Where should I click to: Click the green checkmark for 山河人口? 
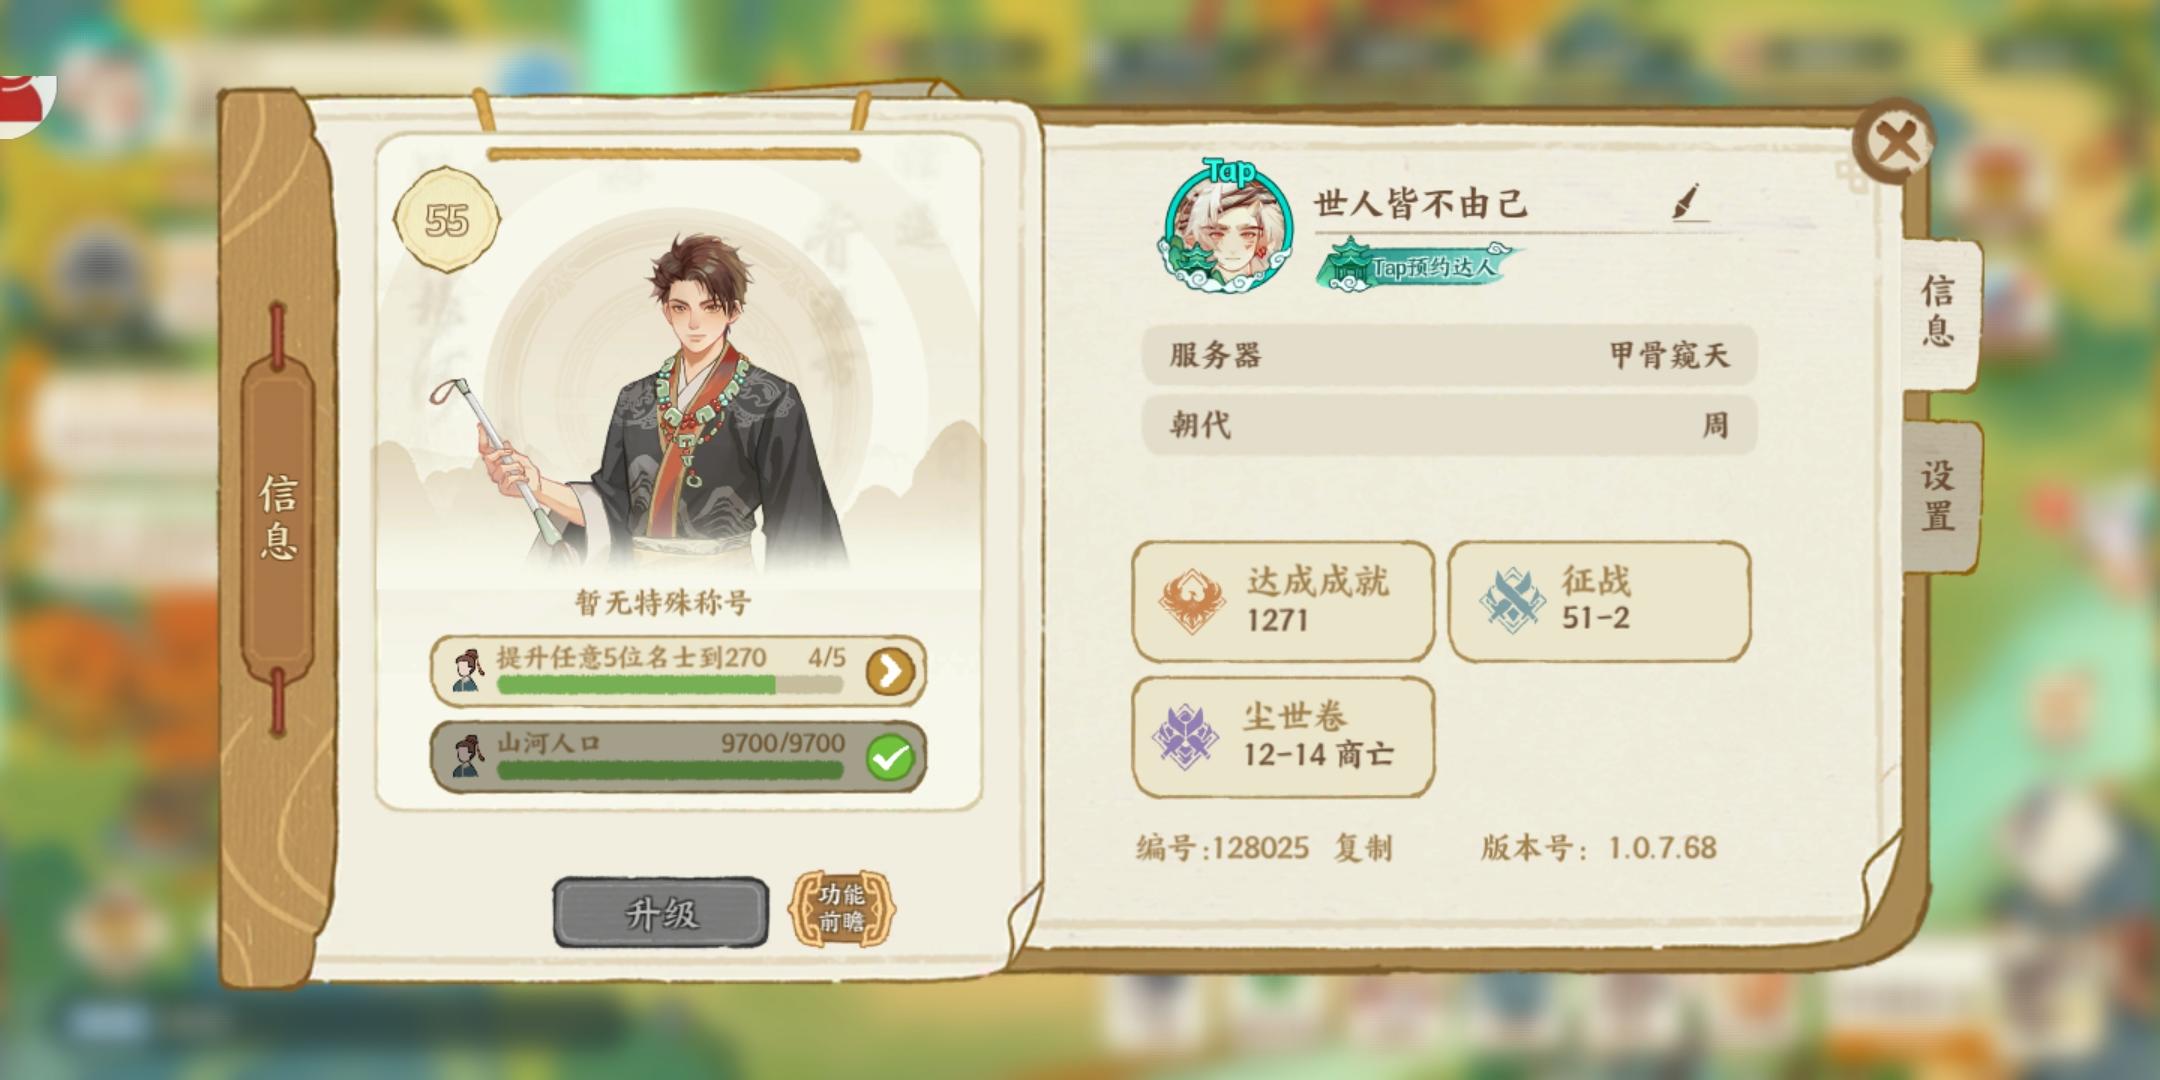pyautogui.click(x=890, y=758)
